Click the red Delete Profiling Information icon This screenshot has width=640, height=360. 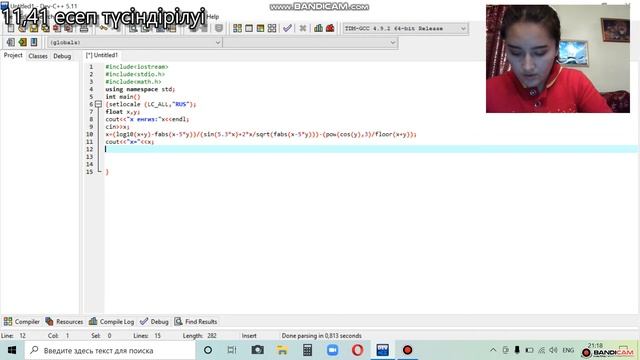(330, 28)
